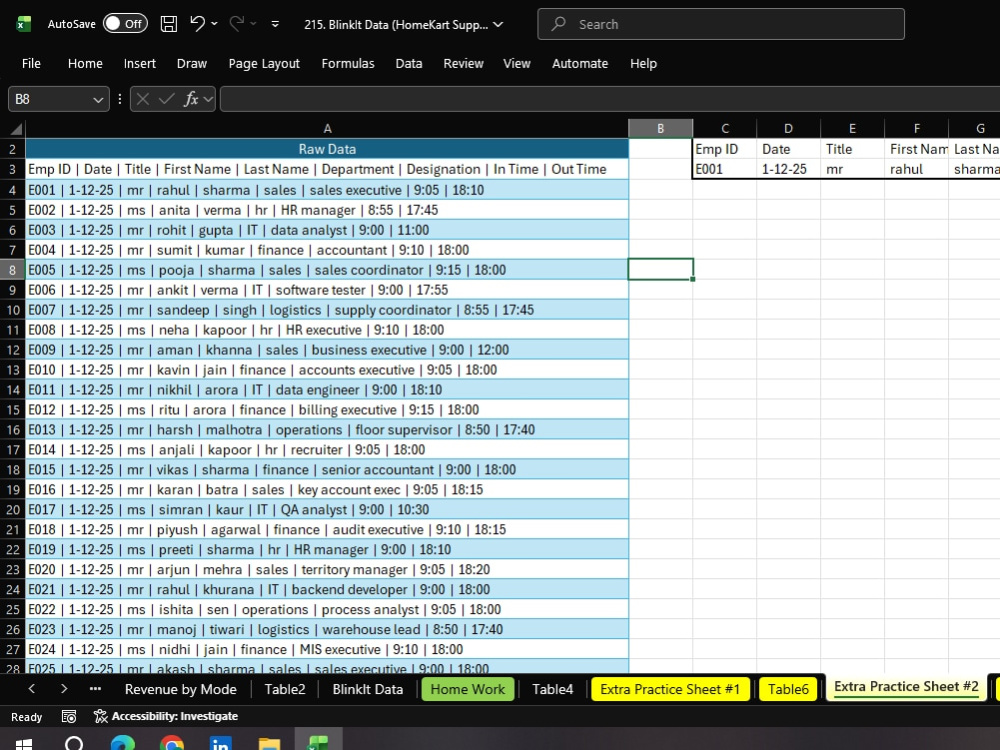Image resolution: width=1000 pixels, height=750 pixels.
Task: Click the formula bar options dots
Action: click(120, 99)
